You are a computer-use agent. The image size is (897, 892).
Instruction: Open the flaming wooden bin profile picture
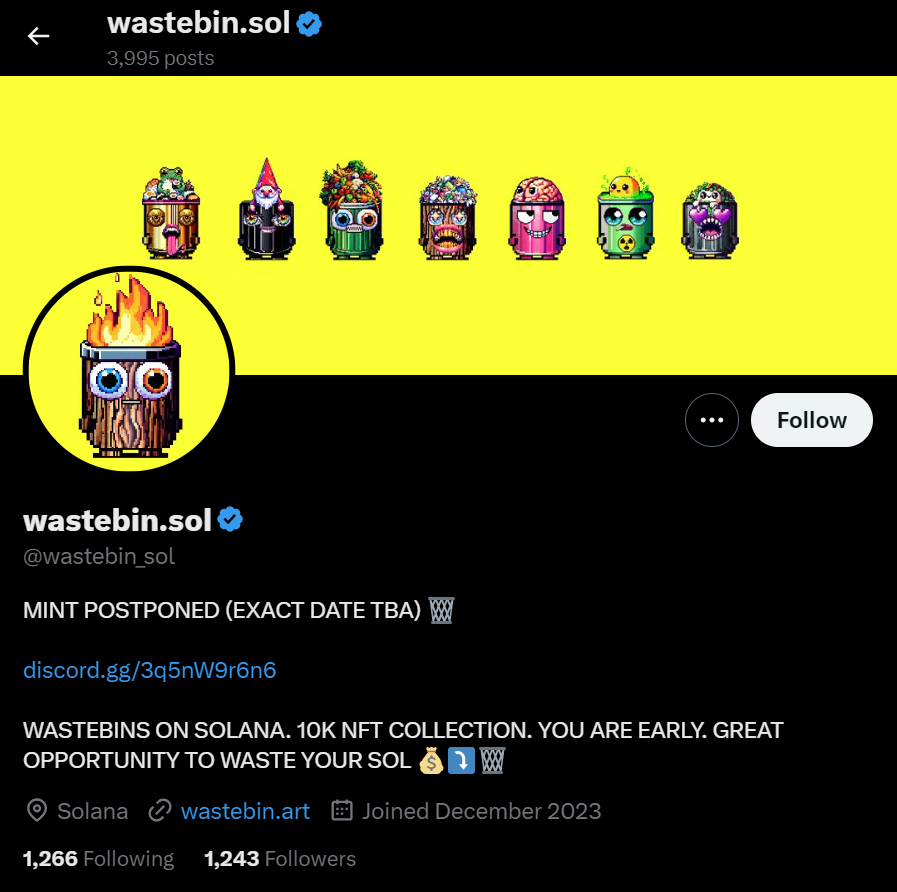click(x=129, y=370)
